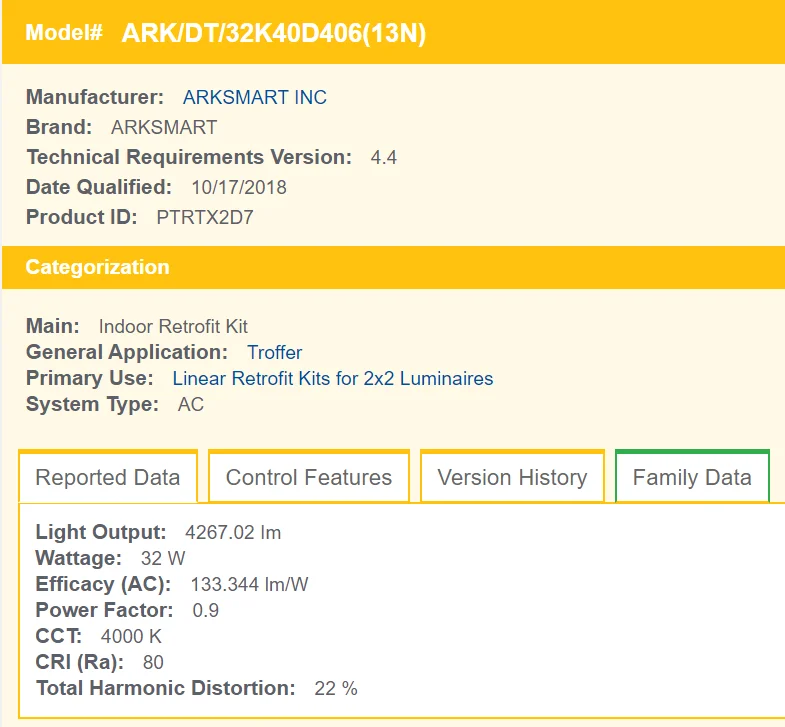Open the ARKSMART INC manufacturer link
This screenshot has height=727, width=785.
(254, 97)
